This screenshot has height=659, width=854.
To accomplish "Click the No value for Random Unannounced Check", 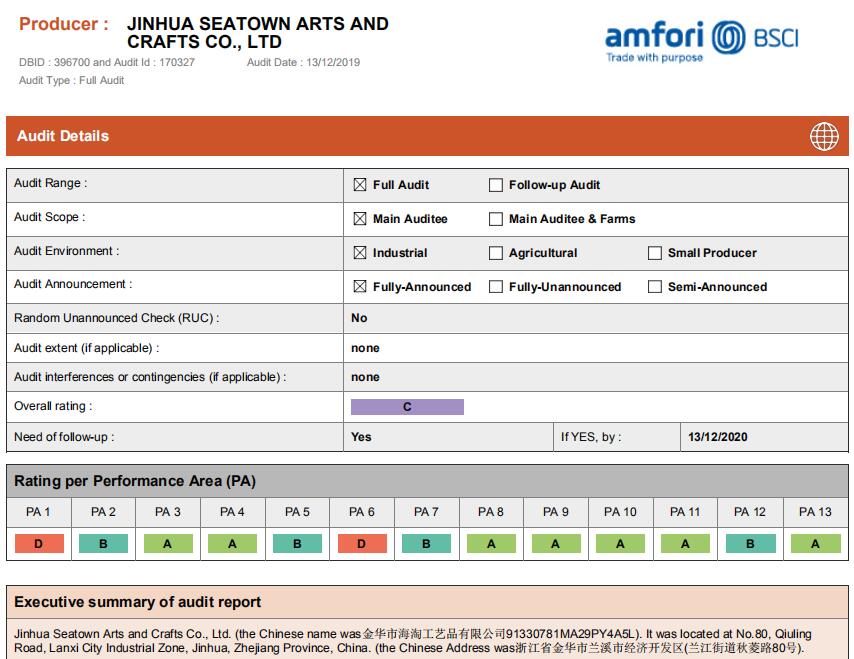I will [359, 318].
